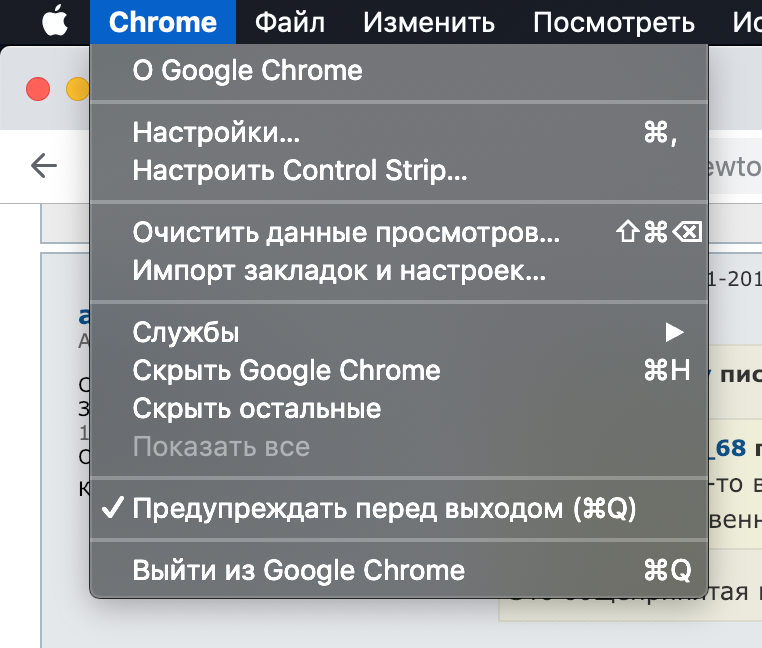Click the red close window dot
The width and height of the screenshot is (762, 648).
[38, 89]
